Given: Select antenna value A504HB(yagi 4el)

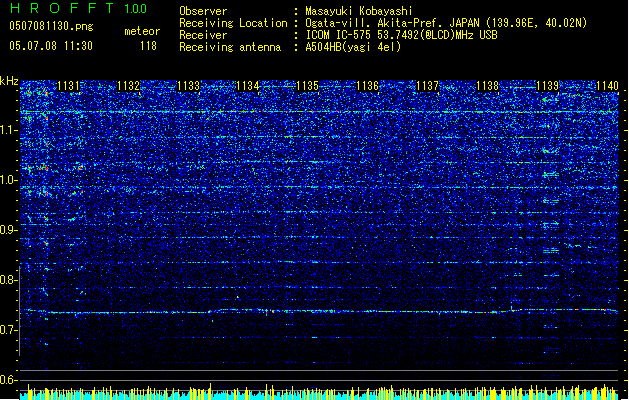Looking at the screenshot, I should [x=353, y=47].
